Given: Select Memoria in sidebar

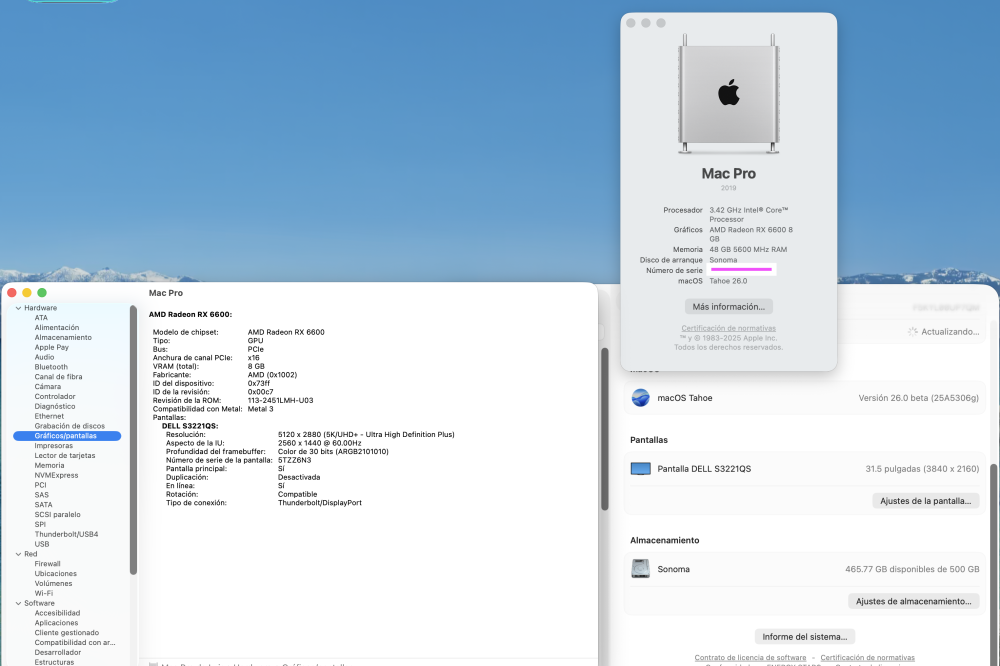Looking at the screenshot, I should tap(50, 466).
